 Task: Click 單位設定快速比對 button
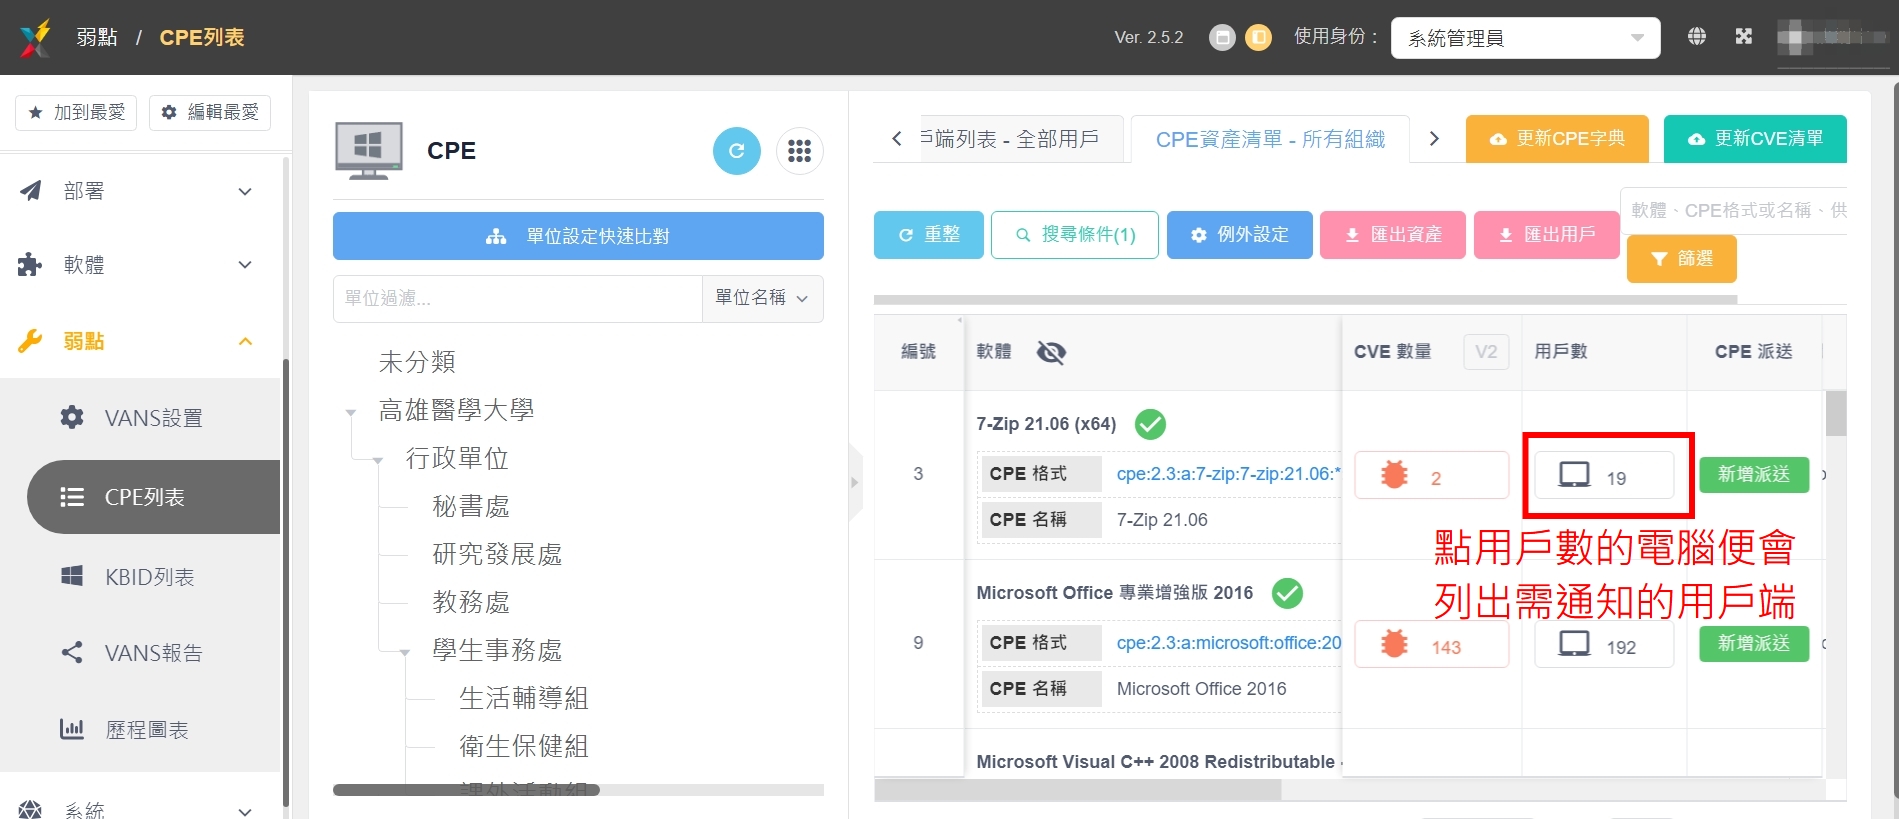coord(578,236)
